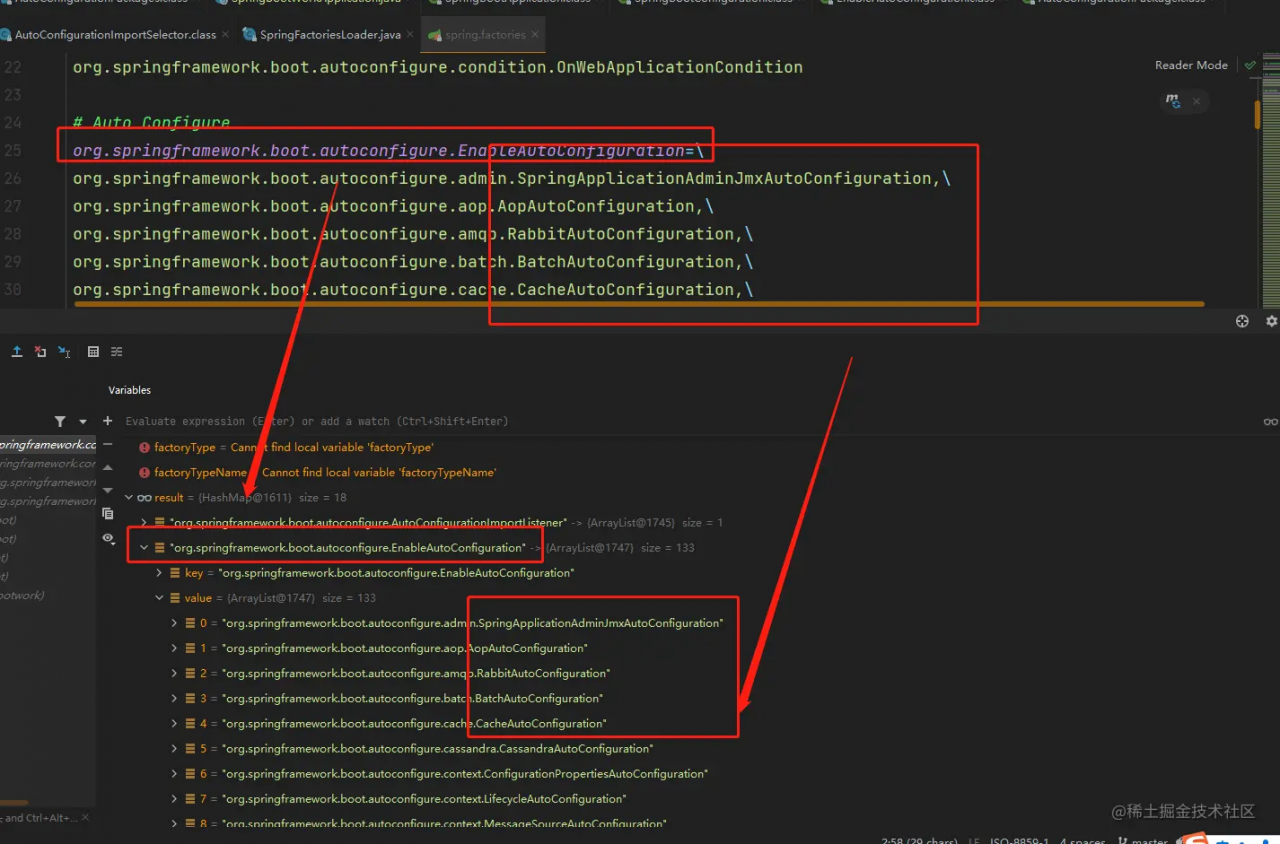Expand element 2 RabbitAutoConfiguration
This screenshot has height=844, width=1280.
(175, 673)
